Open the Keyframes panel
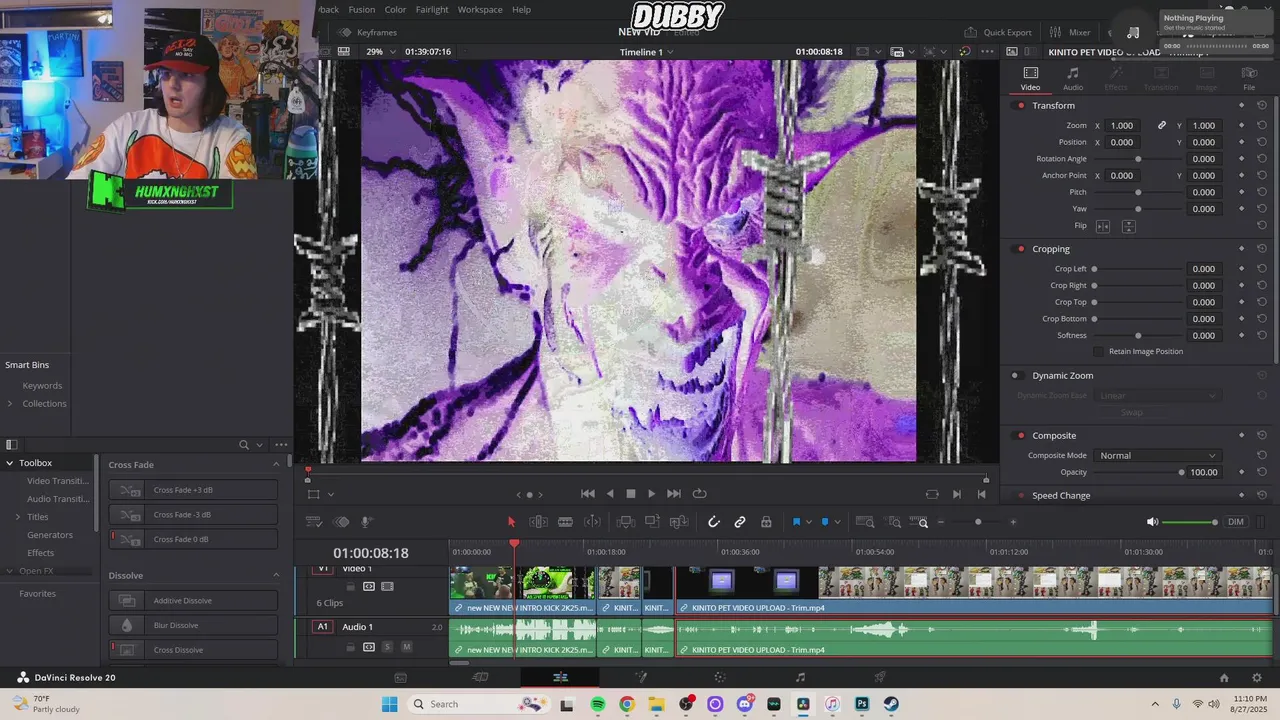The height and width of the screenshot is (720, 1280). coord(368,32)
